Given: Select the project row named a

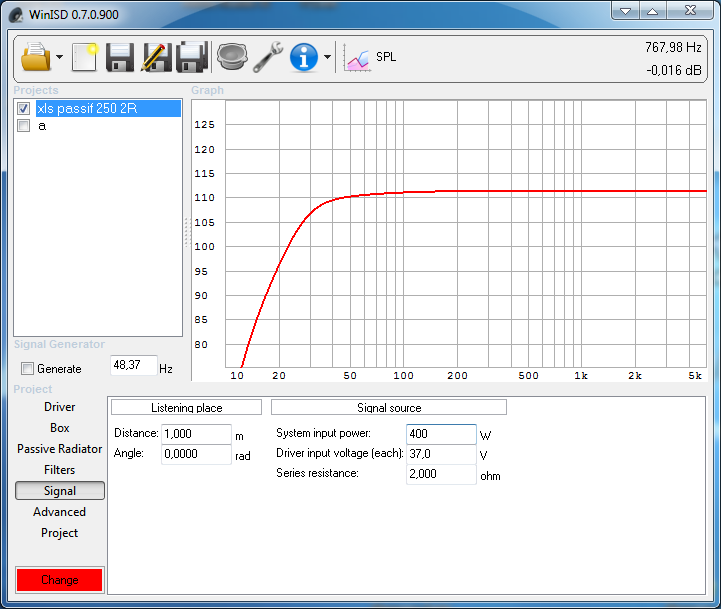Looking at the screenshot, I should pyautogui.click(x=42, y=126).
